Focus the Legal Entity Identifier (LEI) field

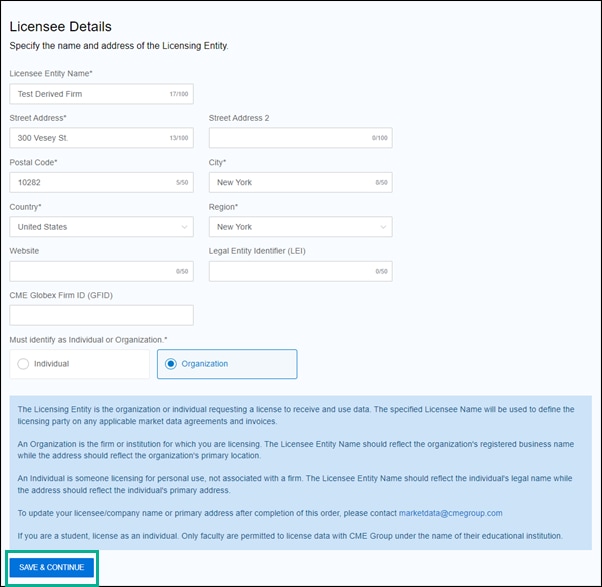tap(290, 271)
